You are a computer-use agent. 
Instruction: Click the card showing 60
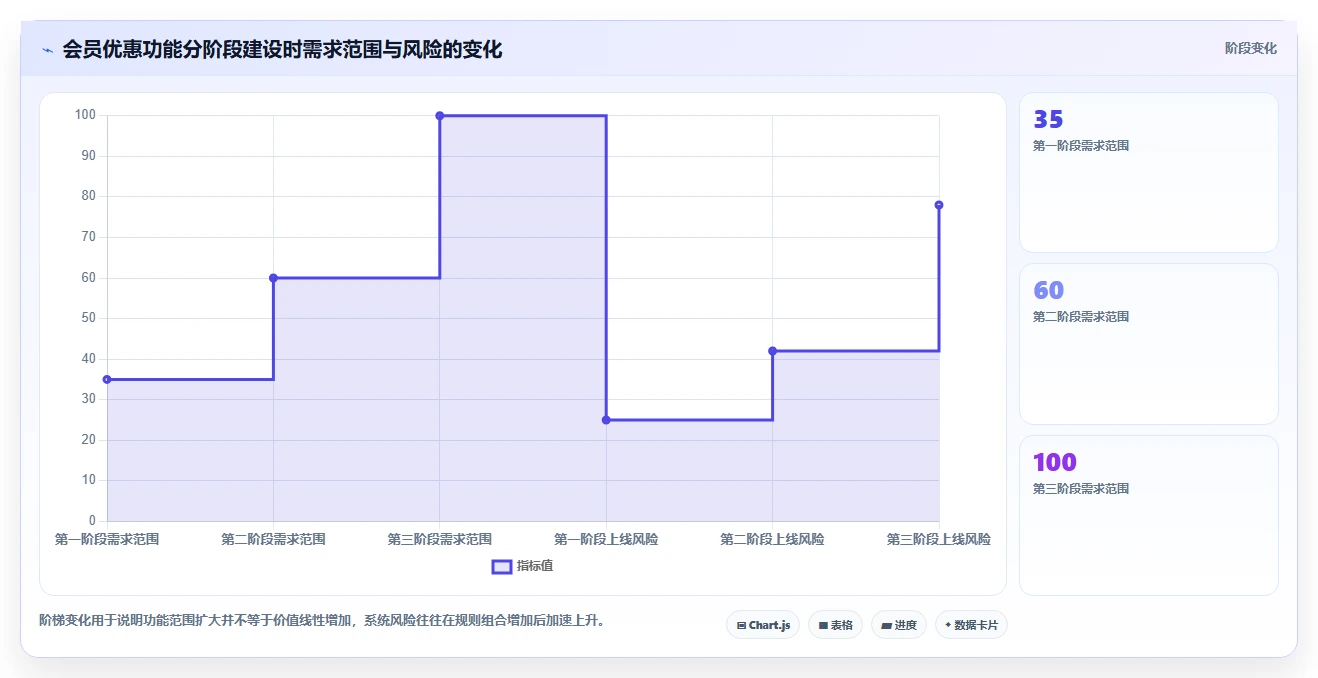click(x=1148, y=344)
